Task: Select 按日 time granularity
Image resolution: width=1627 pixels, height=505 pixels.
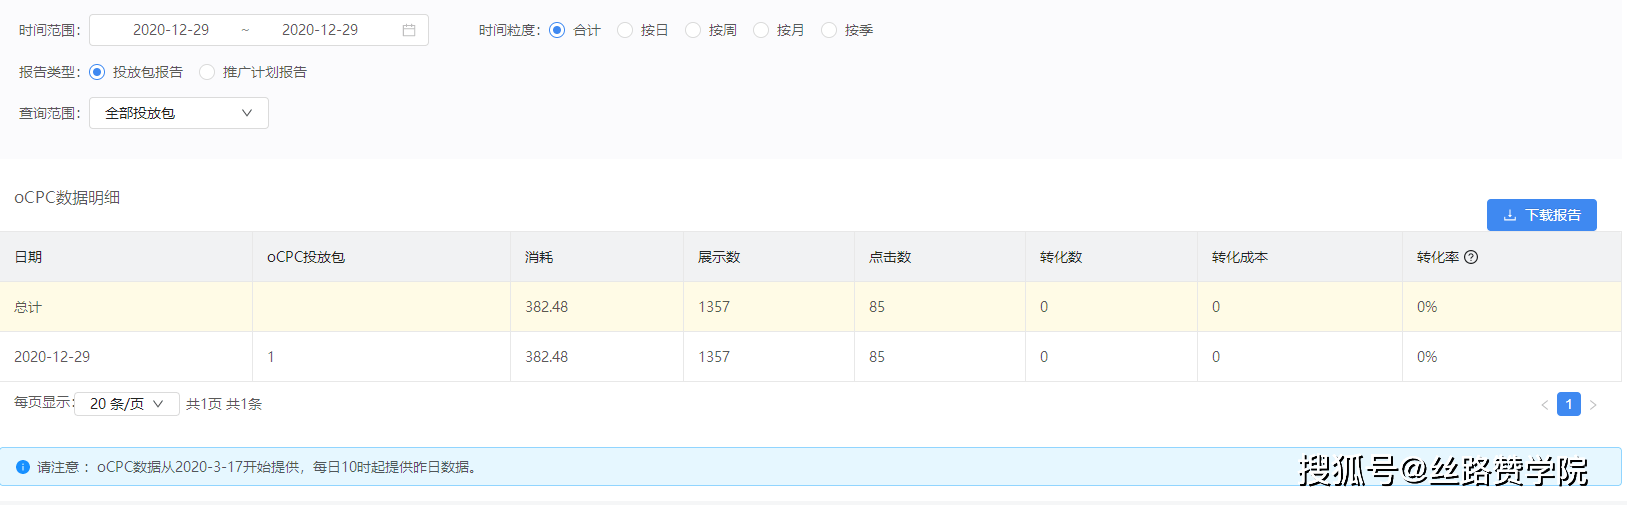Action: click(x=625, y=30)
